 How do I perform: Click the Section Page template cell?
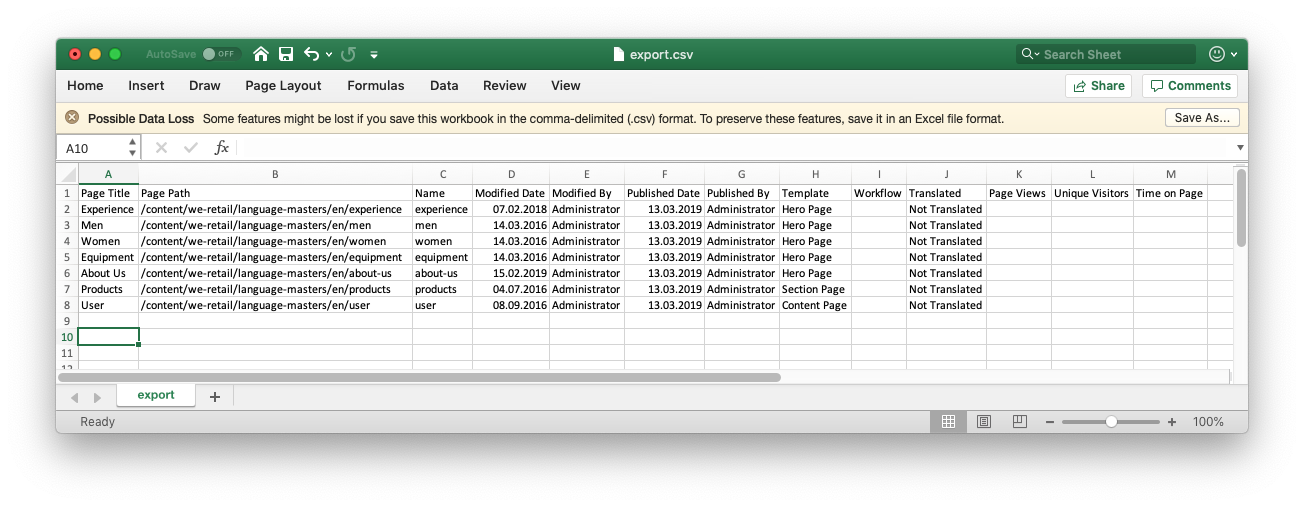pos(815,289)
